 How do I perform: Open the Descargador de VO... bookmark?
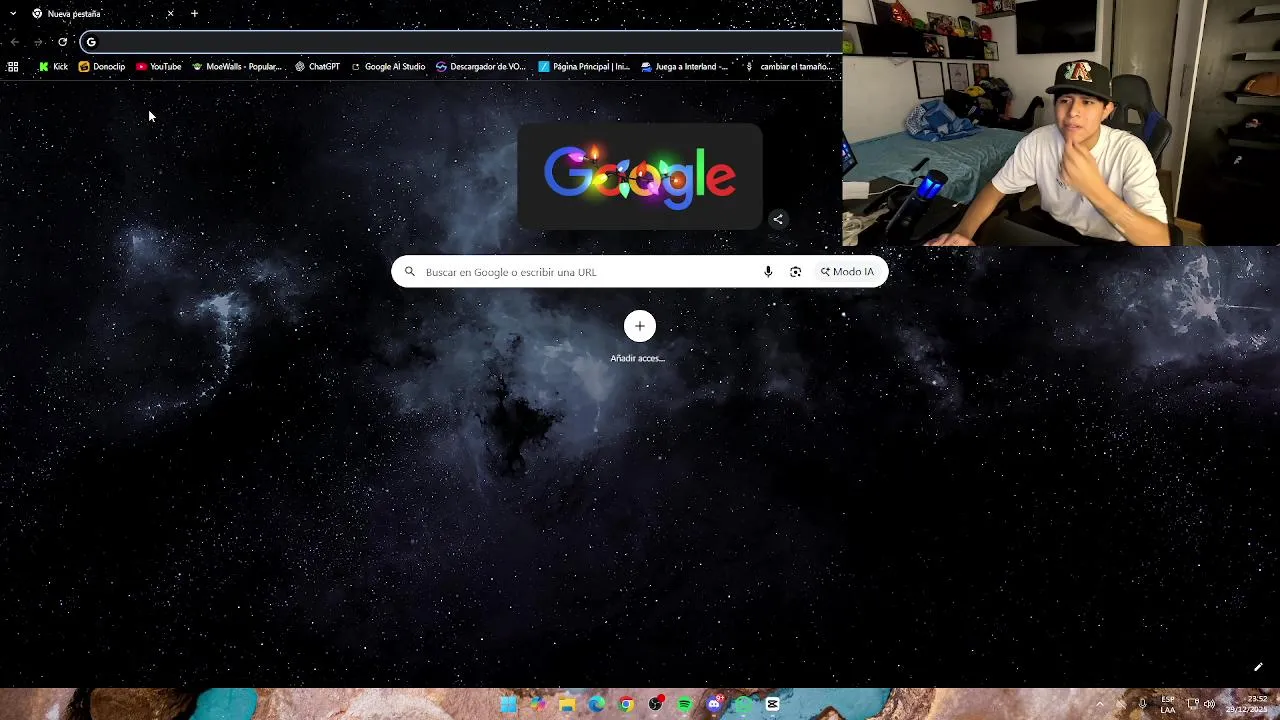tap(481, 67)
